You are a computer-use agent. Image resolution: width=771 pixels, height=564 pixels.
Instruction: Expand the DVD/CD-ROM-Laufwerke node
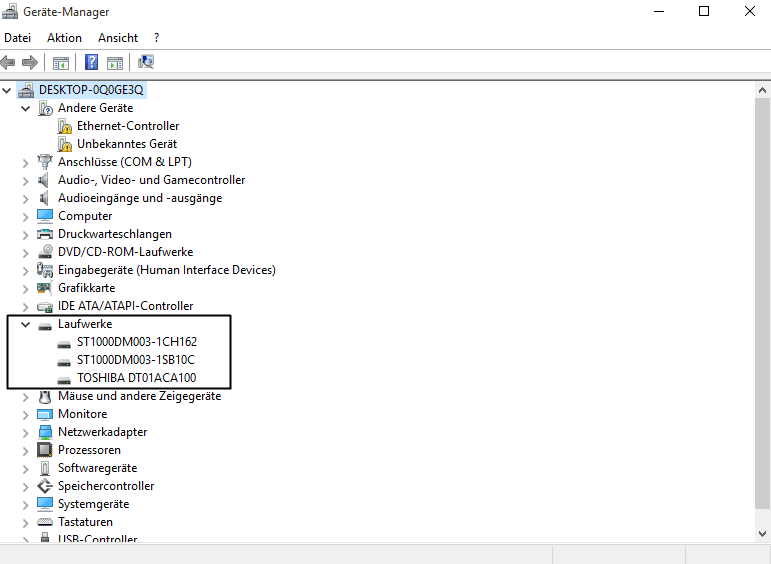pyautogui.click(x=26, y=253)
